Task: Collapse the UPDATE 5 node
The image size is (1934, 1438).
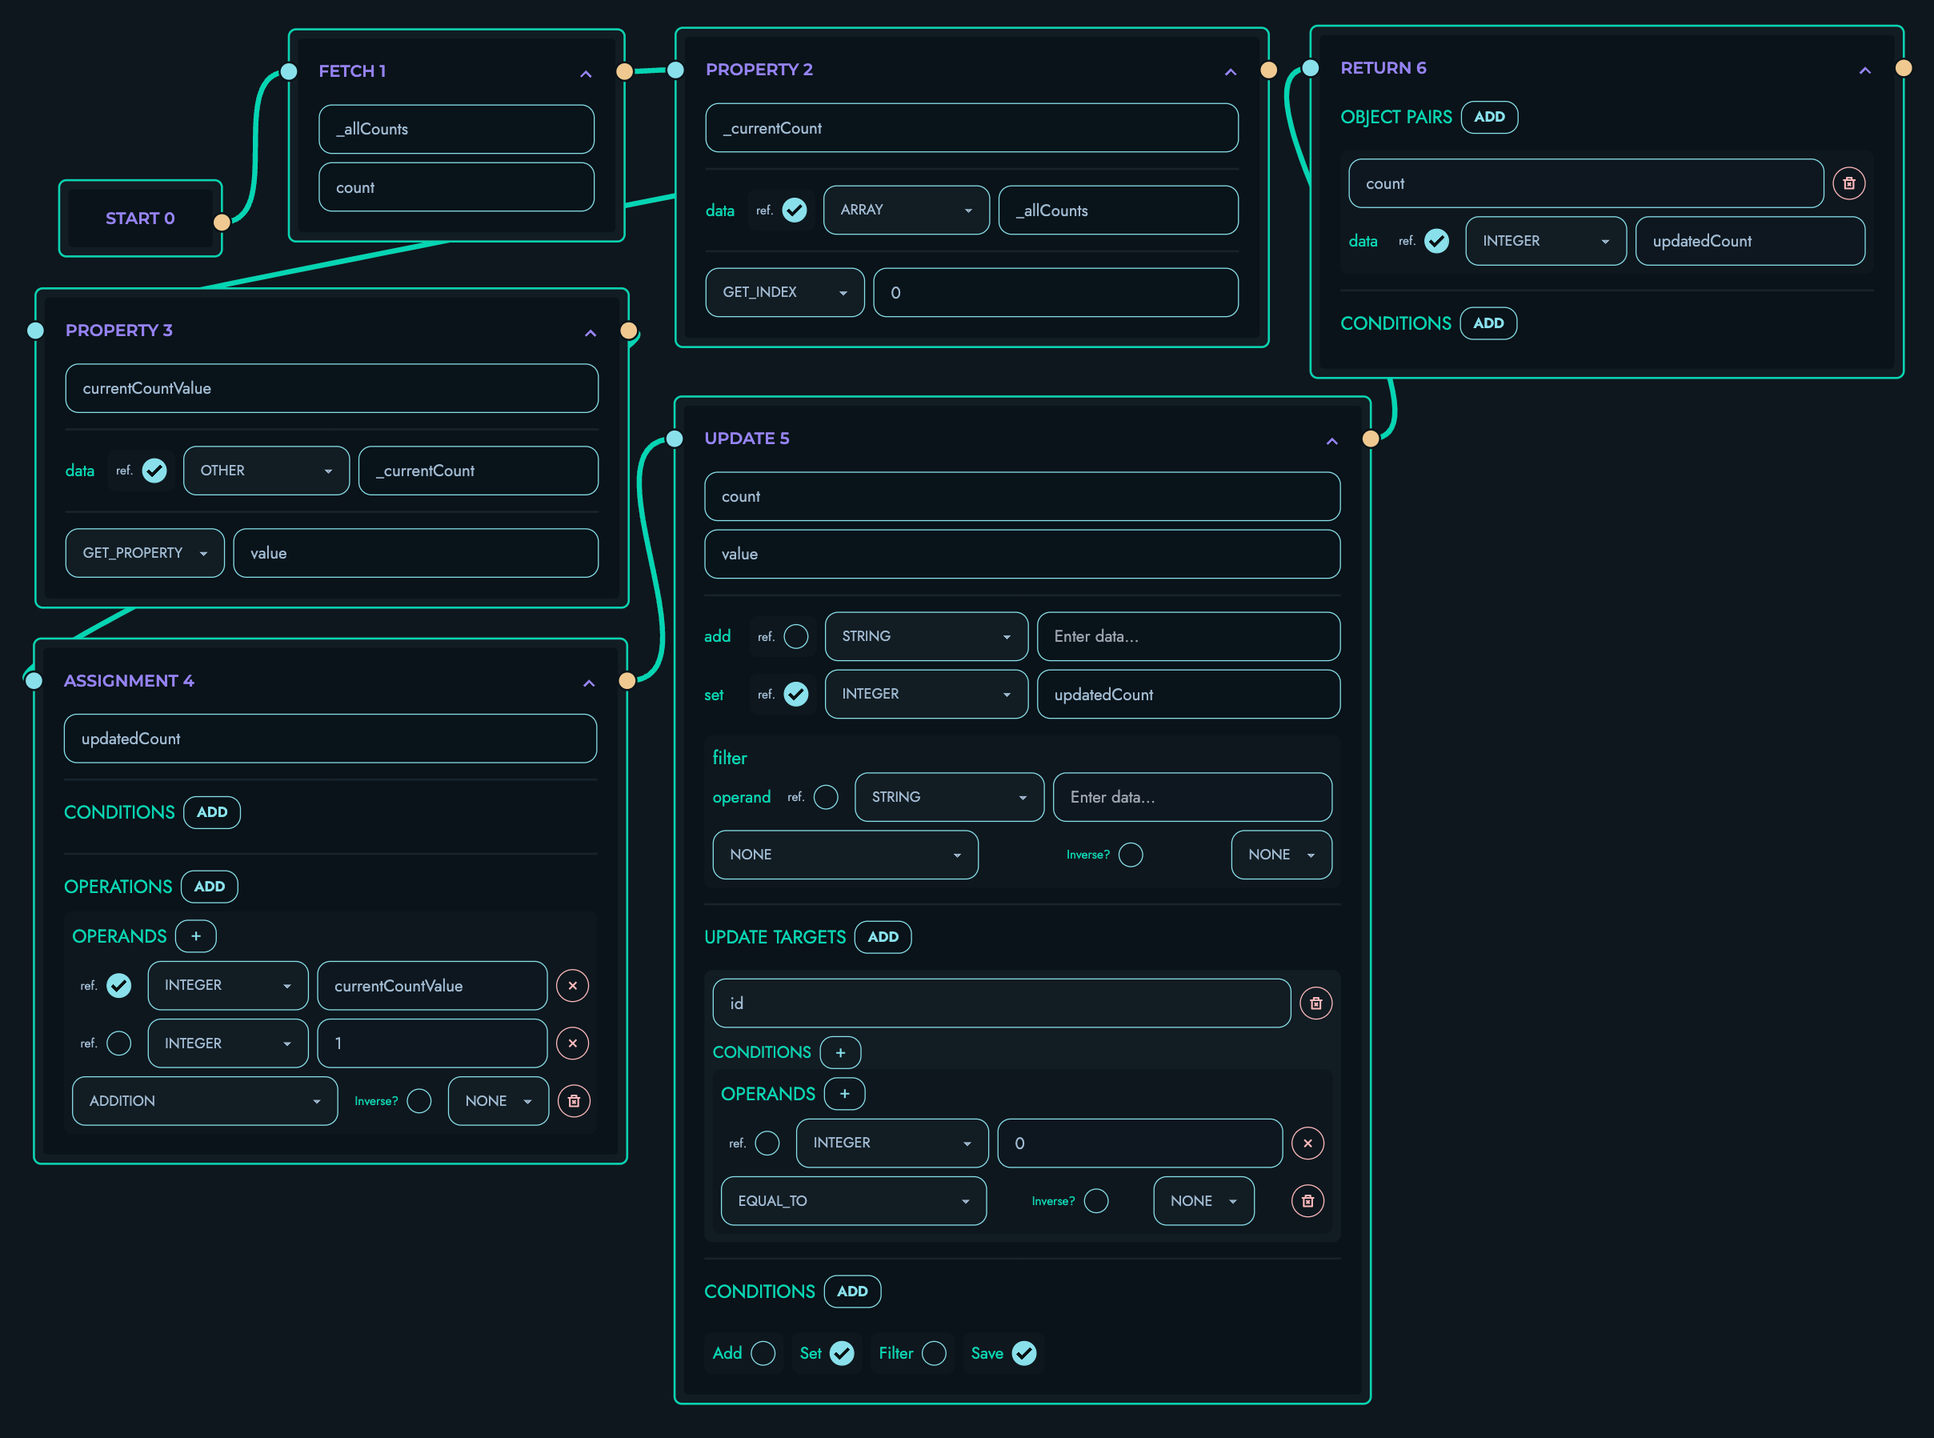Action: click(1332, 441)
